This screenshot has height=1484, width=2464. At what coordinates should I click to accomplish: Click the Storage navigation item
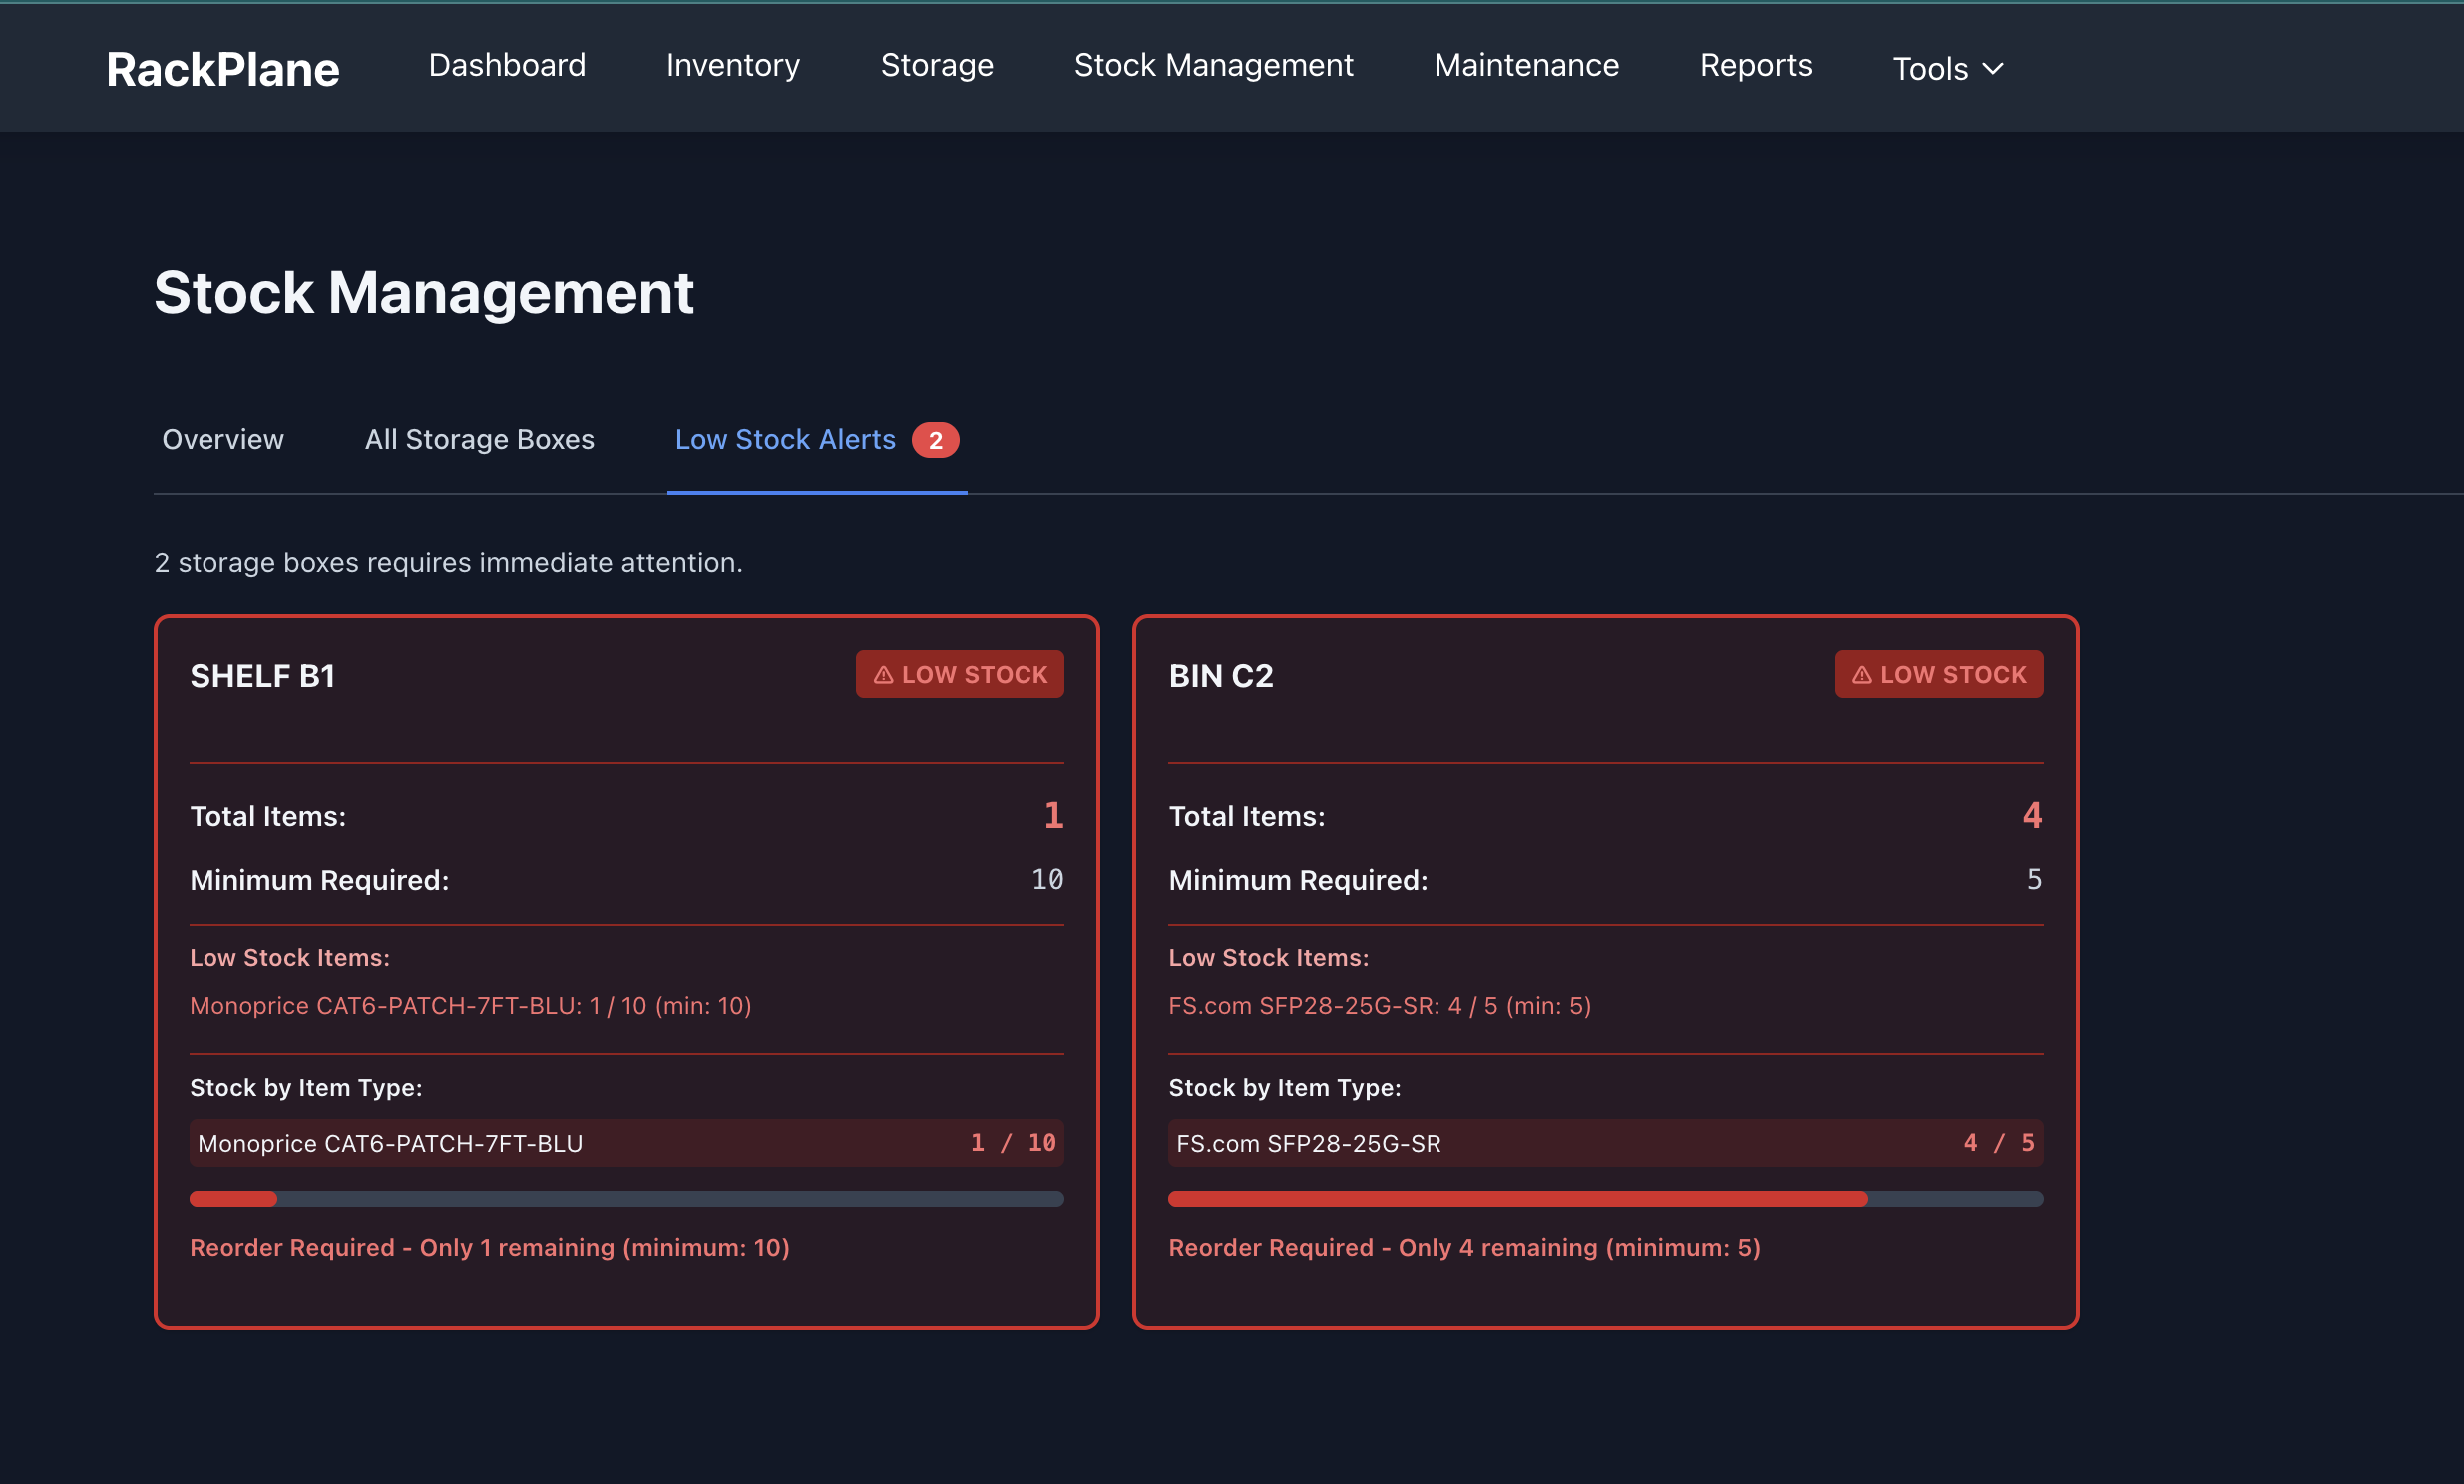click(x=936, y=65)
